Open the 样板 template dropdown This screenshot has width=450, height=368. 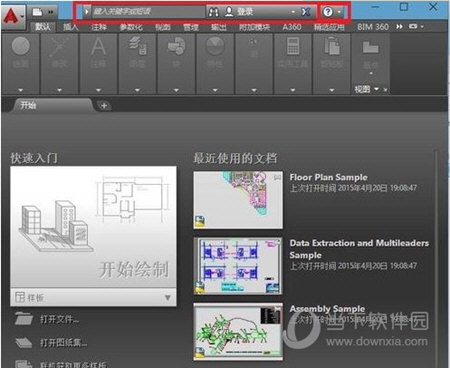click(93, 297)
